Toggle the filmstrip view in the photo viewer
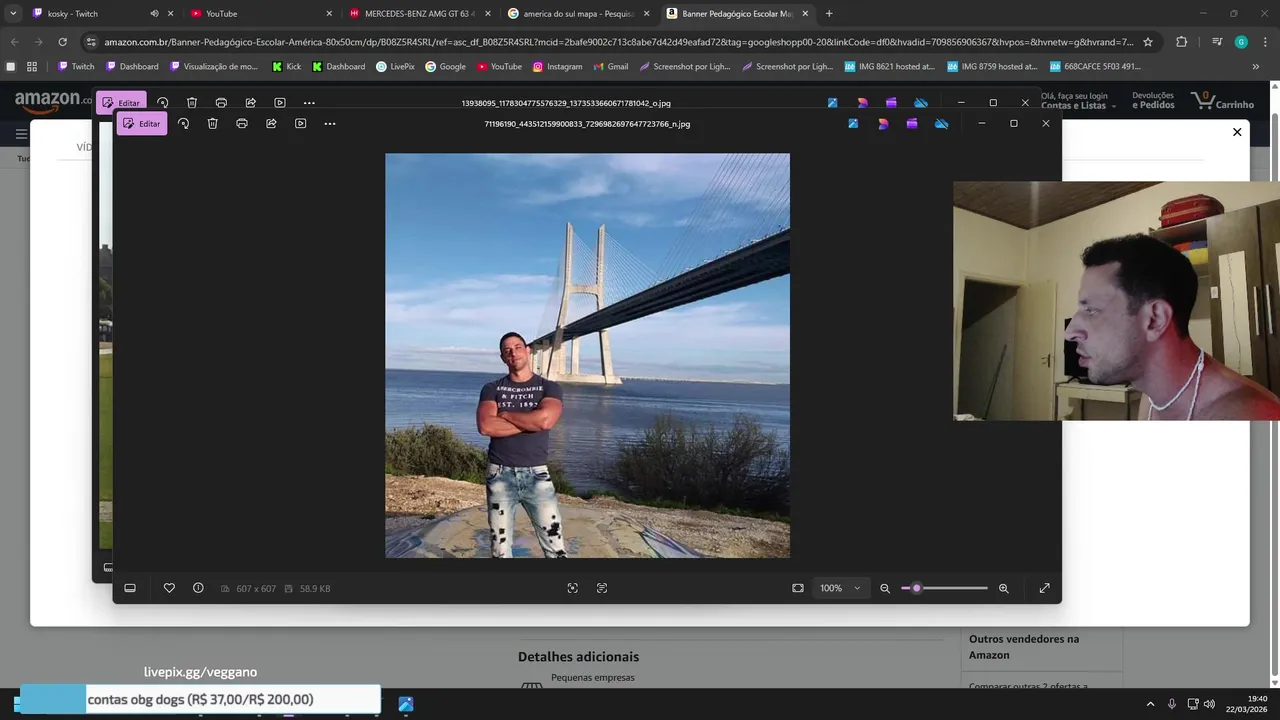This screenshot has height=720, width=1280. pos(130,588)
